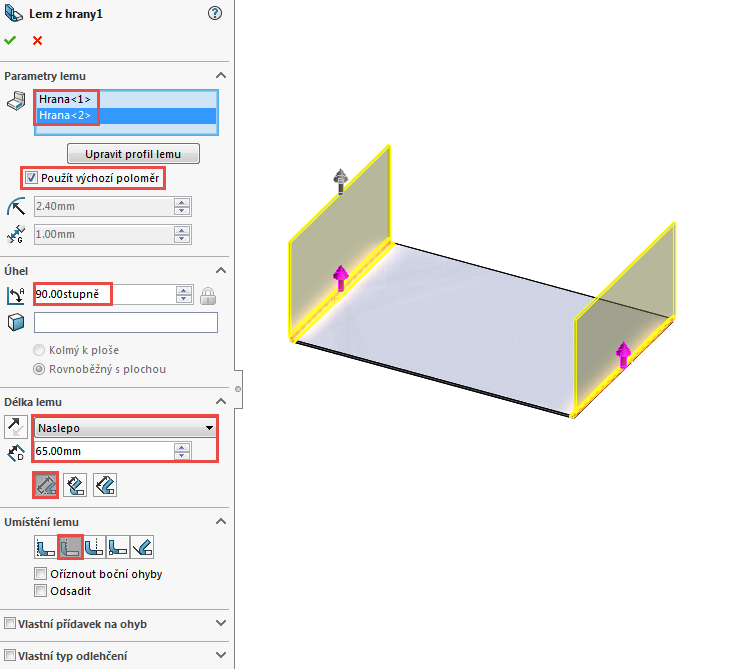Image resolution: width=750 pixels, height=669 pixels.
Task: Enable Oříznout boční ohyby checkbox
Action: [x=41, y=573]
